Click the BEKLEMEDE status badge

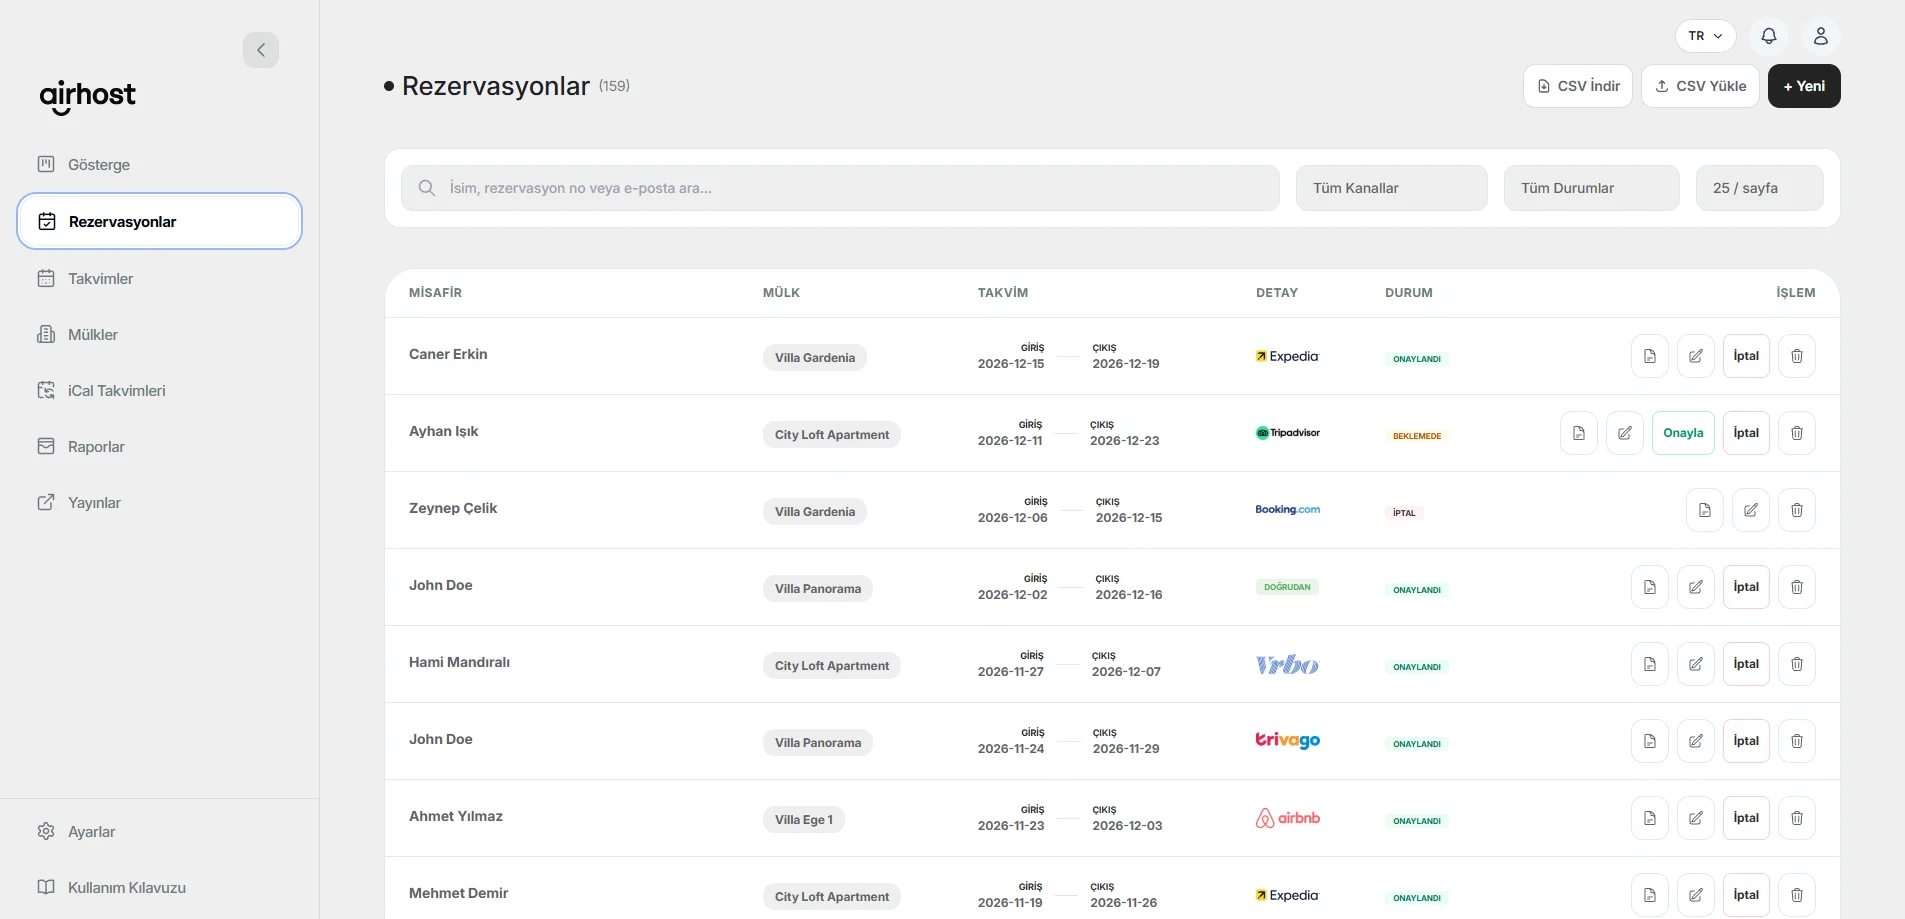[1417, 436]
